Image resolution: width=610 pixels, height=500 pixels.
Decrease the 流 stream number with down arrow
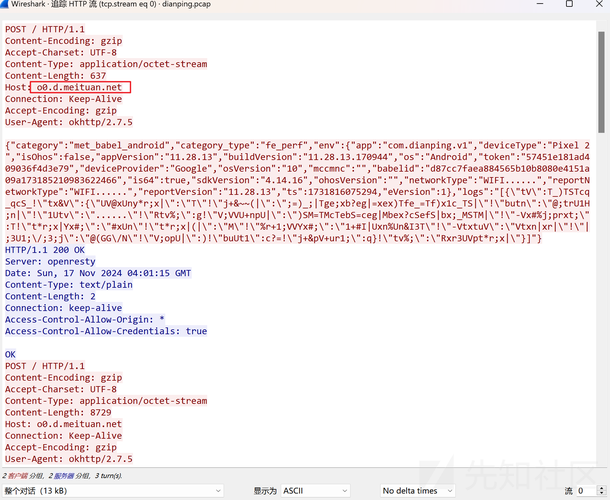pyautogui.click(x=602, y=493)
